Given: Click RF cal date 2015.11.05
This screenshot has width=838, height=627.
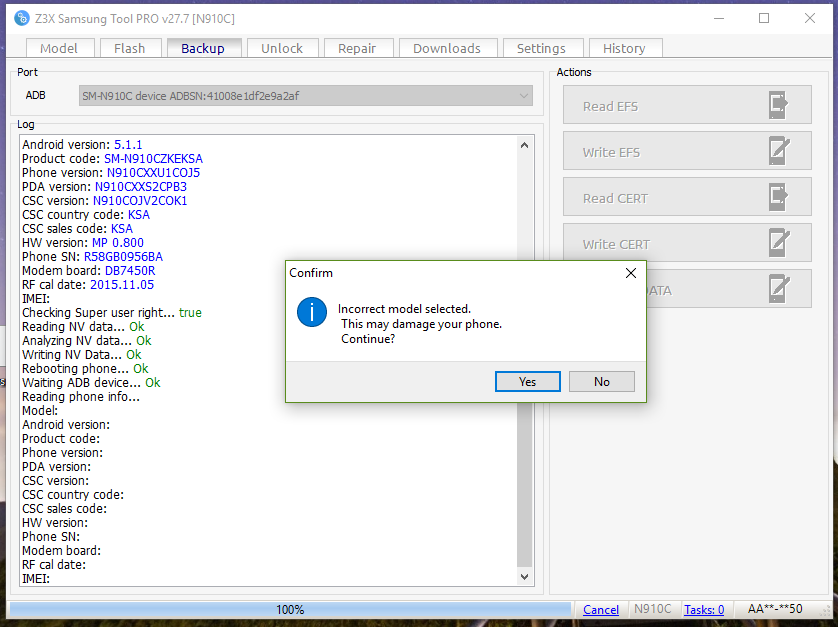Looking at the screenshot, I should (x=122, y=284).
